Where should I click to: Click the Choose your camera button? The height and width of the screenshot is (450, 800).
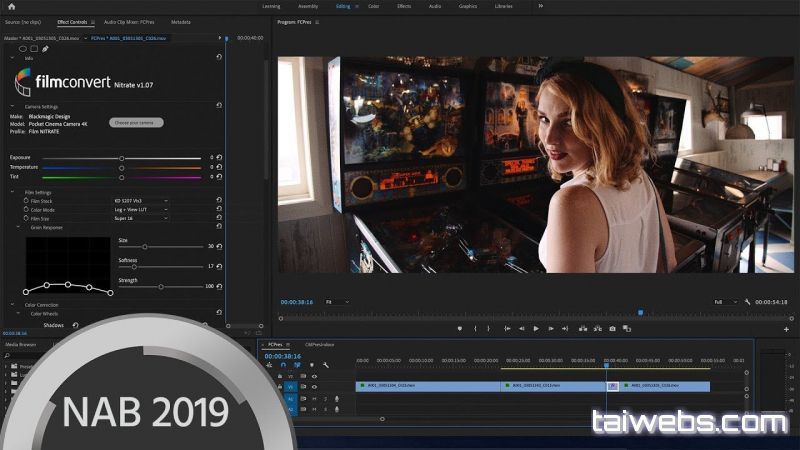click(136, 122)
